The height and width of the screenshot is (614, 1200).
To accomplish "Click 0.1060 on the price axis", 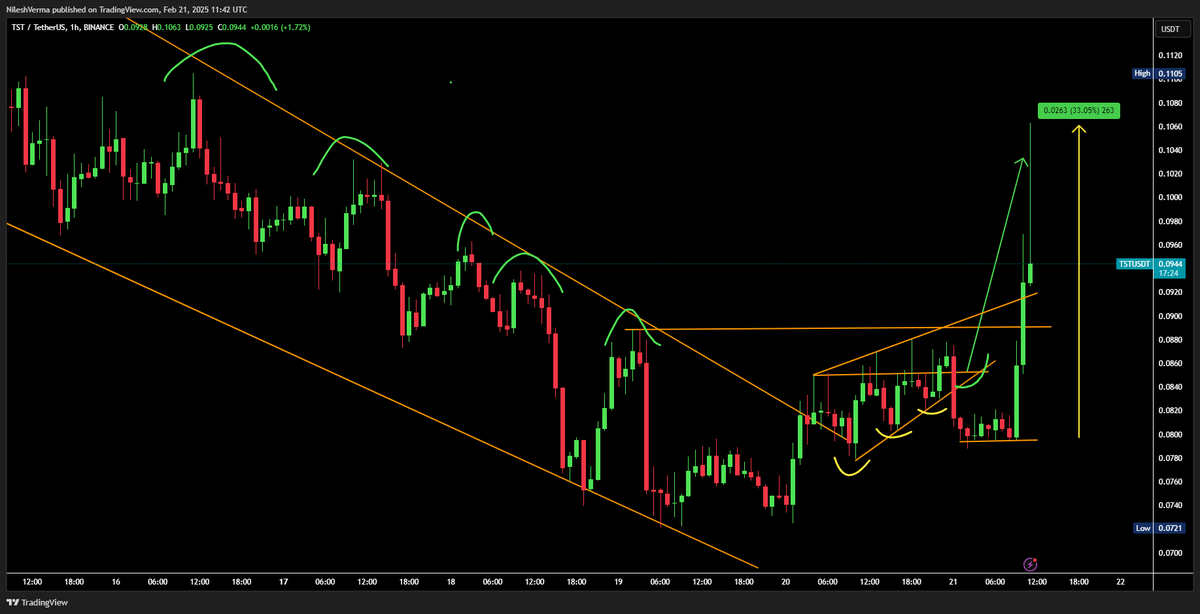I will (x=1169, y=126).
